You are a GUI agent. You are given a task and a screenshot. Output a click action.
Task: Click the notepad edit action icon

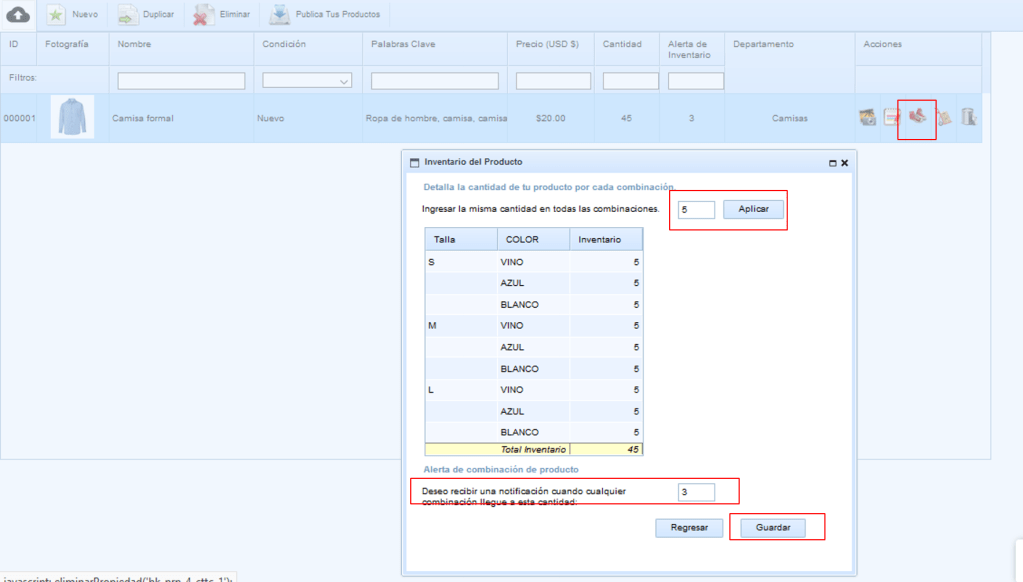[x=892, y=118]
